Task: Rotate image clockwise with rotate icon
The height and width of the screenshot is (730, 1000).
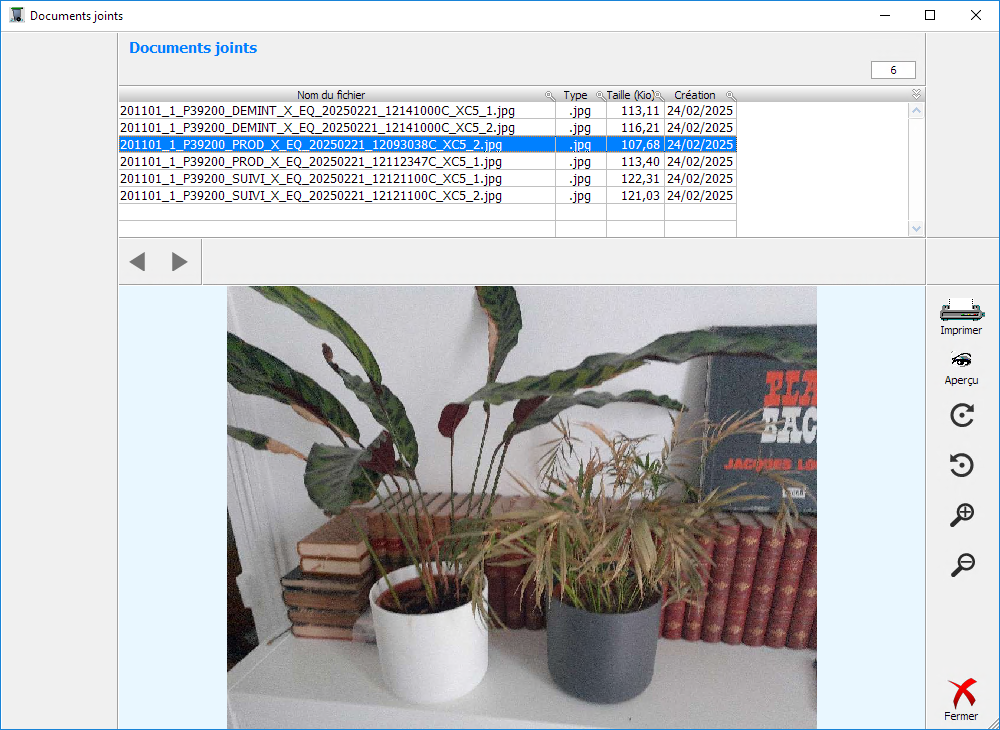Action: tap(961, 416)
